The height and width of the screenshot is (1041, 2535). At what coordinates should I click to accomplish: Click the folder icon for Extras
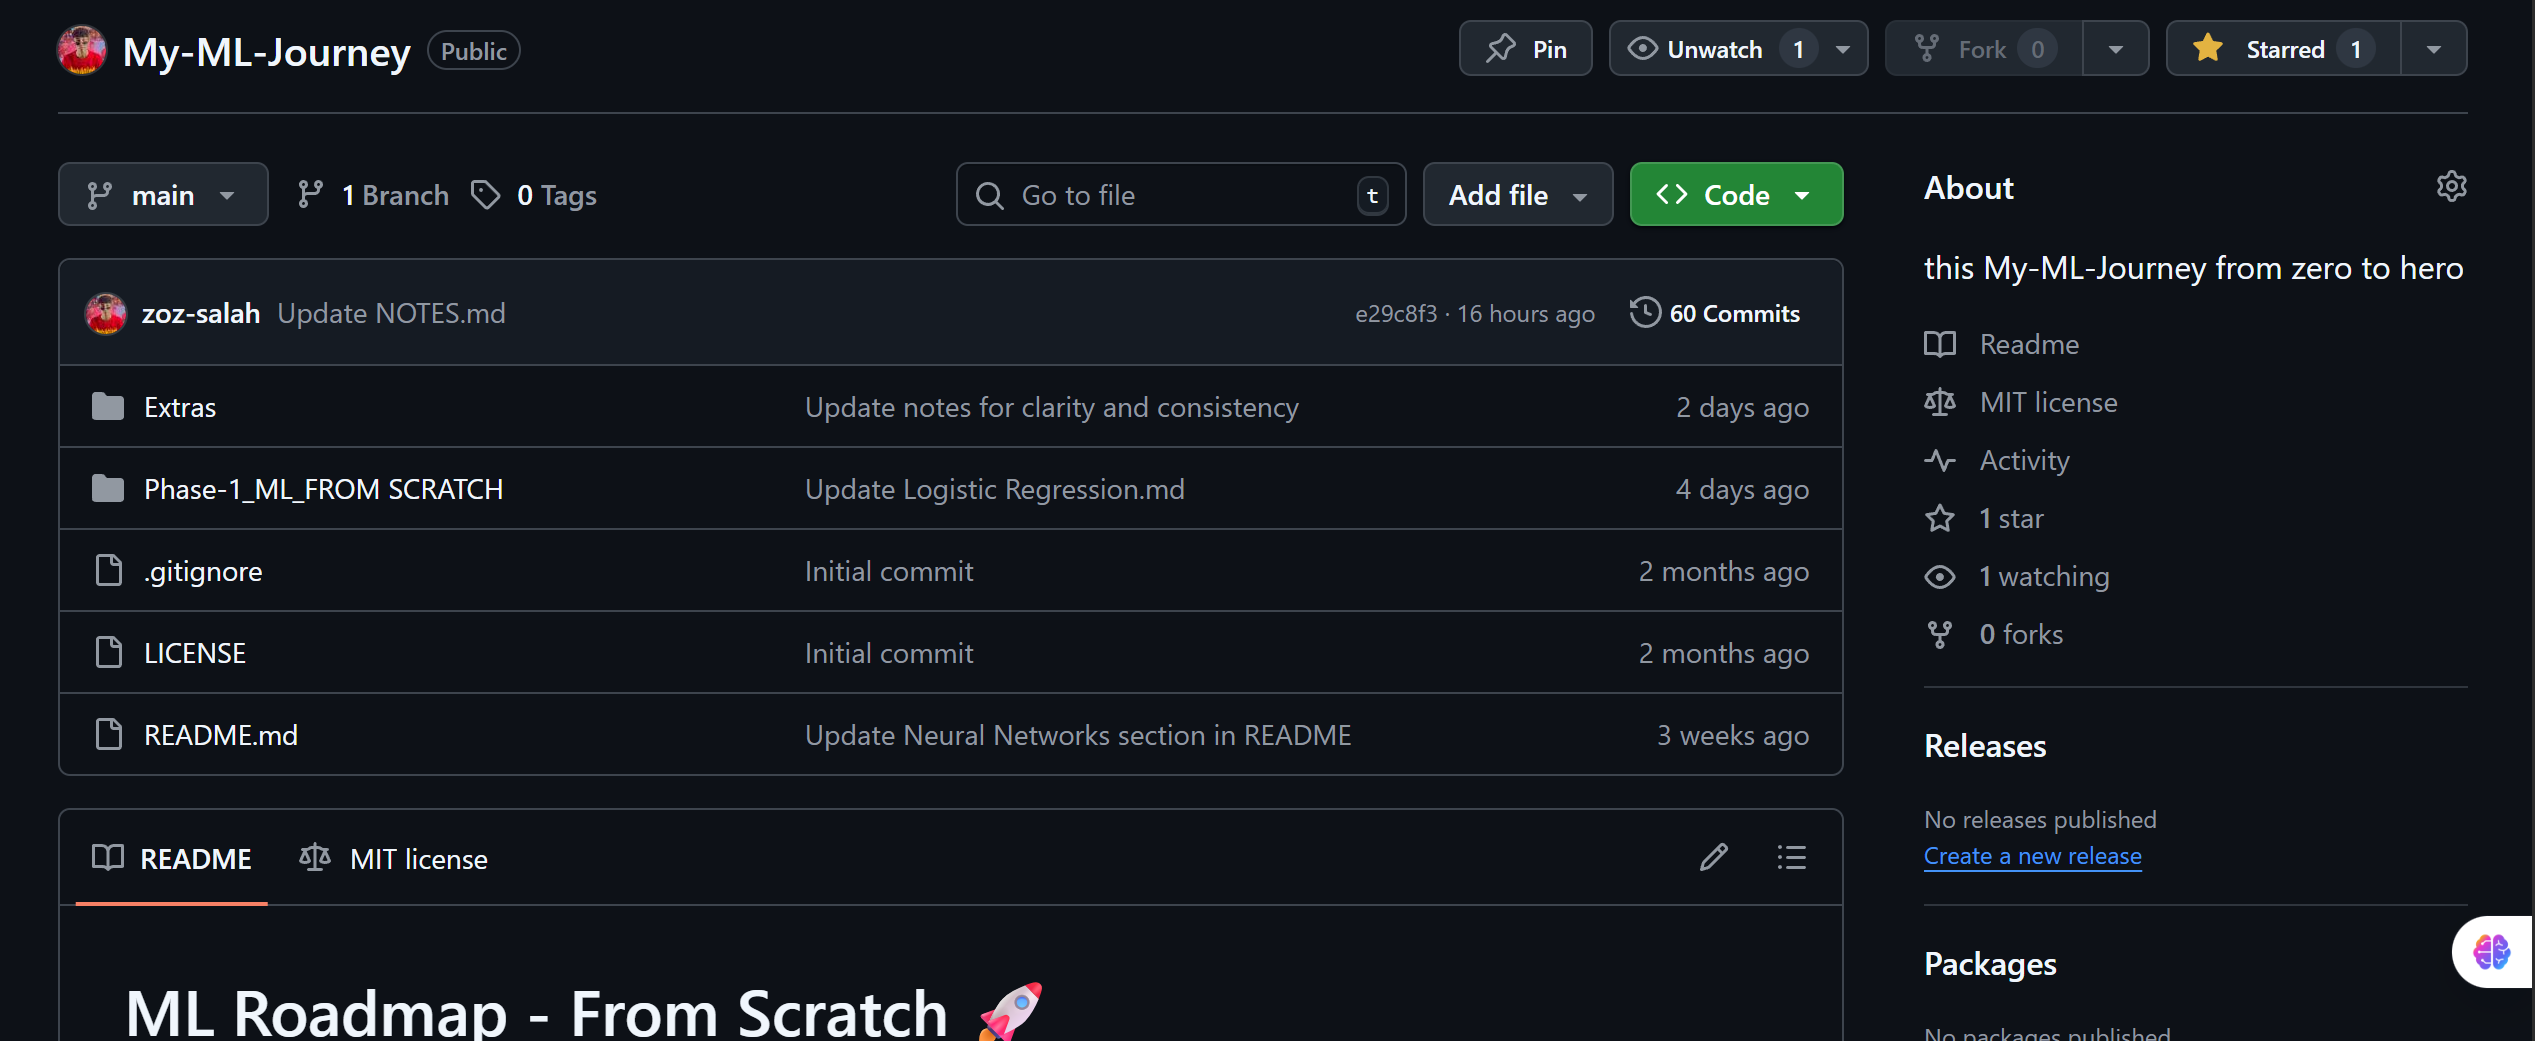(106, 406)
